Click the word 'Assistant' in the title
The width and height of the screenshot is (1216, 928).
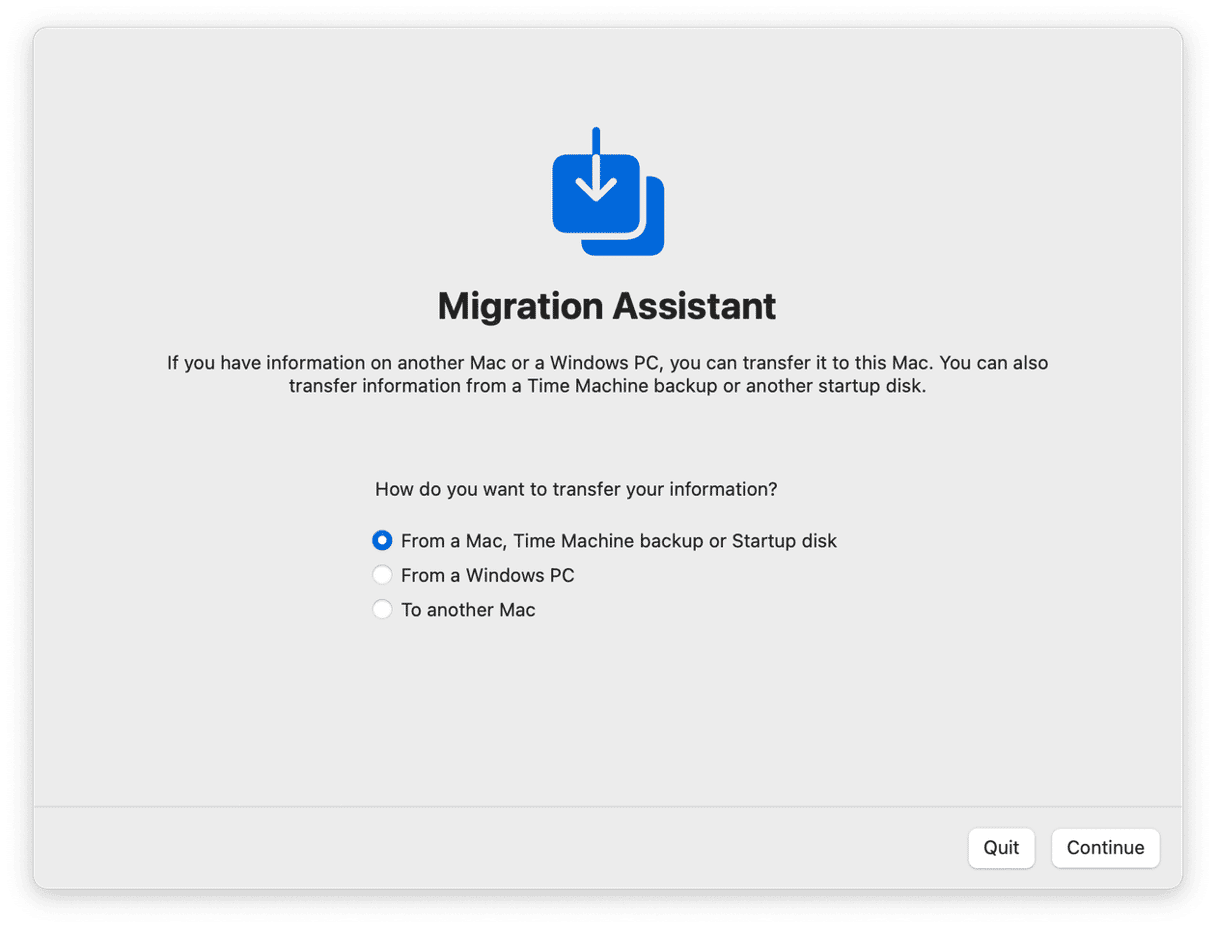click(693, 306)
